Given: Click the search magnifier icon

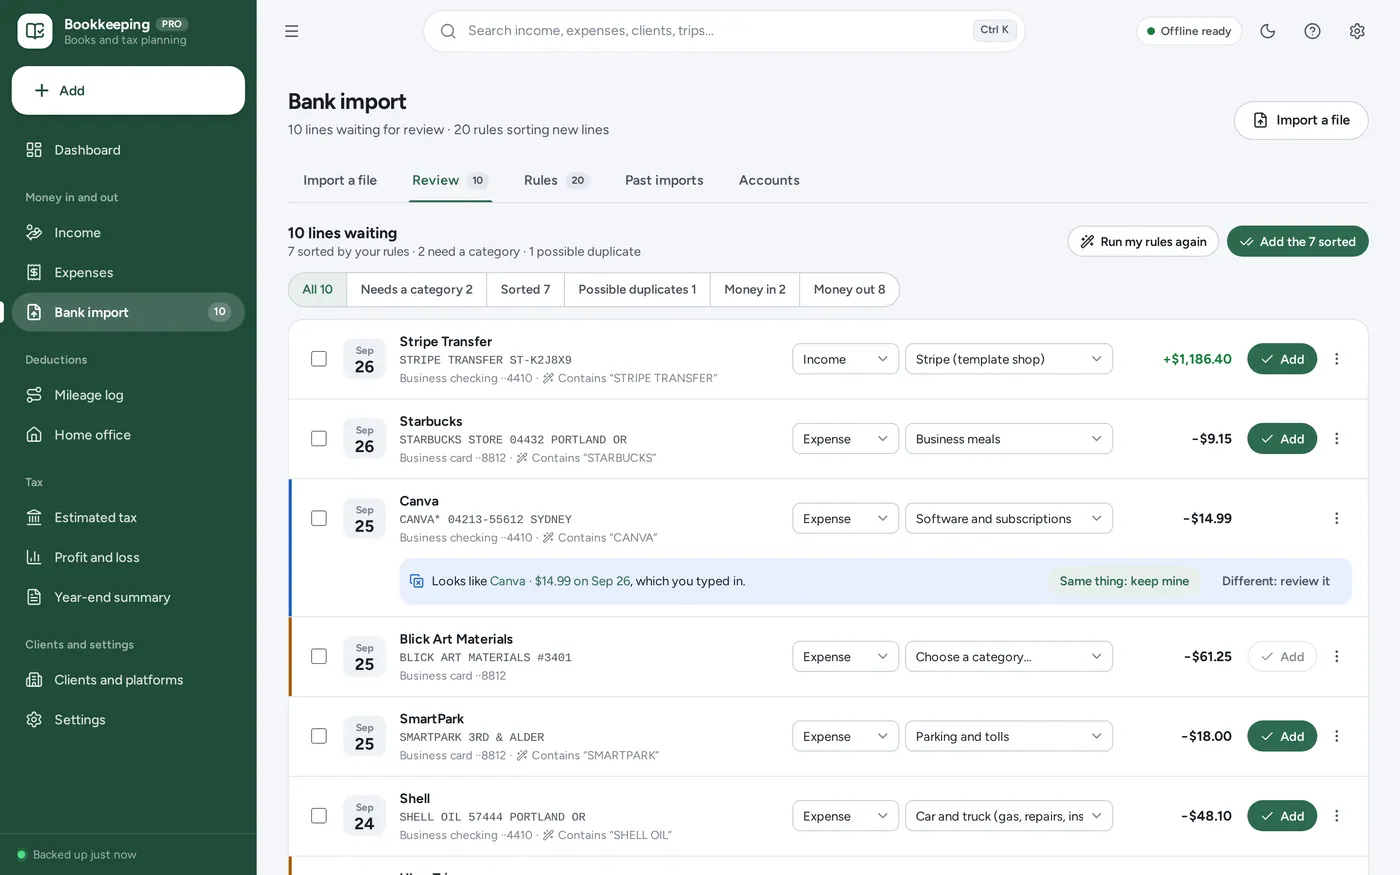Looking at the screenshot, I should click(x=448, y=31).
